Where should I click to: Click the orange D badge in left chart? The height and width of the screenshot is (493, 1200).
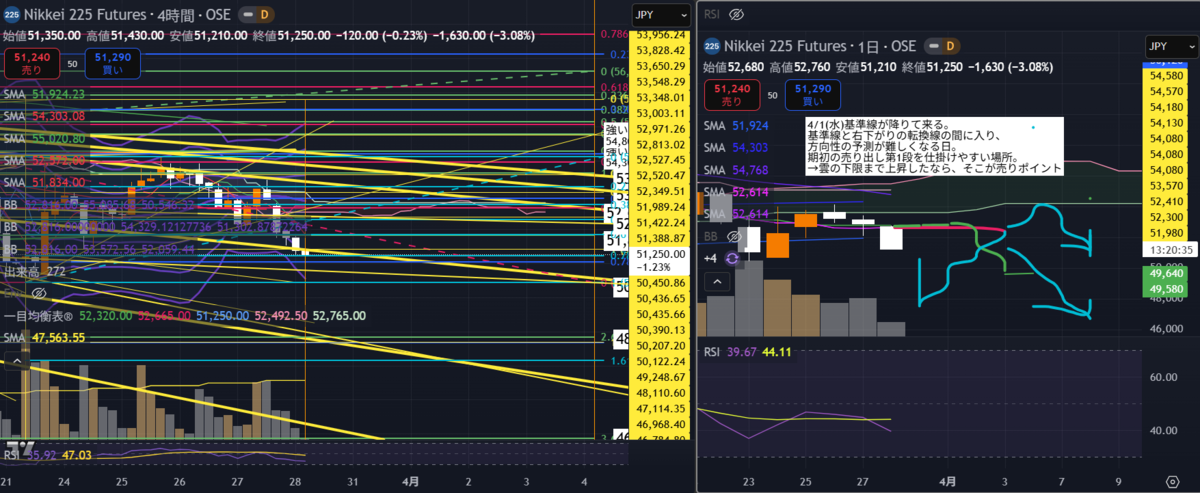[264, 16]
